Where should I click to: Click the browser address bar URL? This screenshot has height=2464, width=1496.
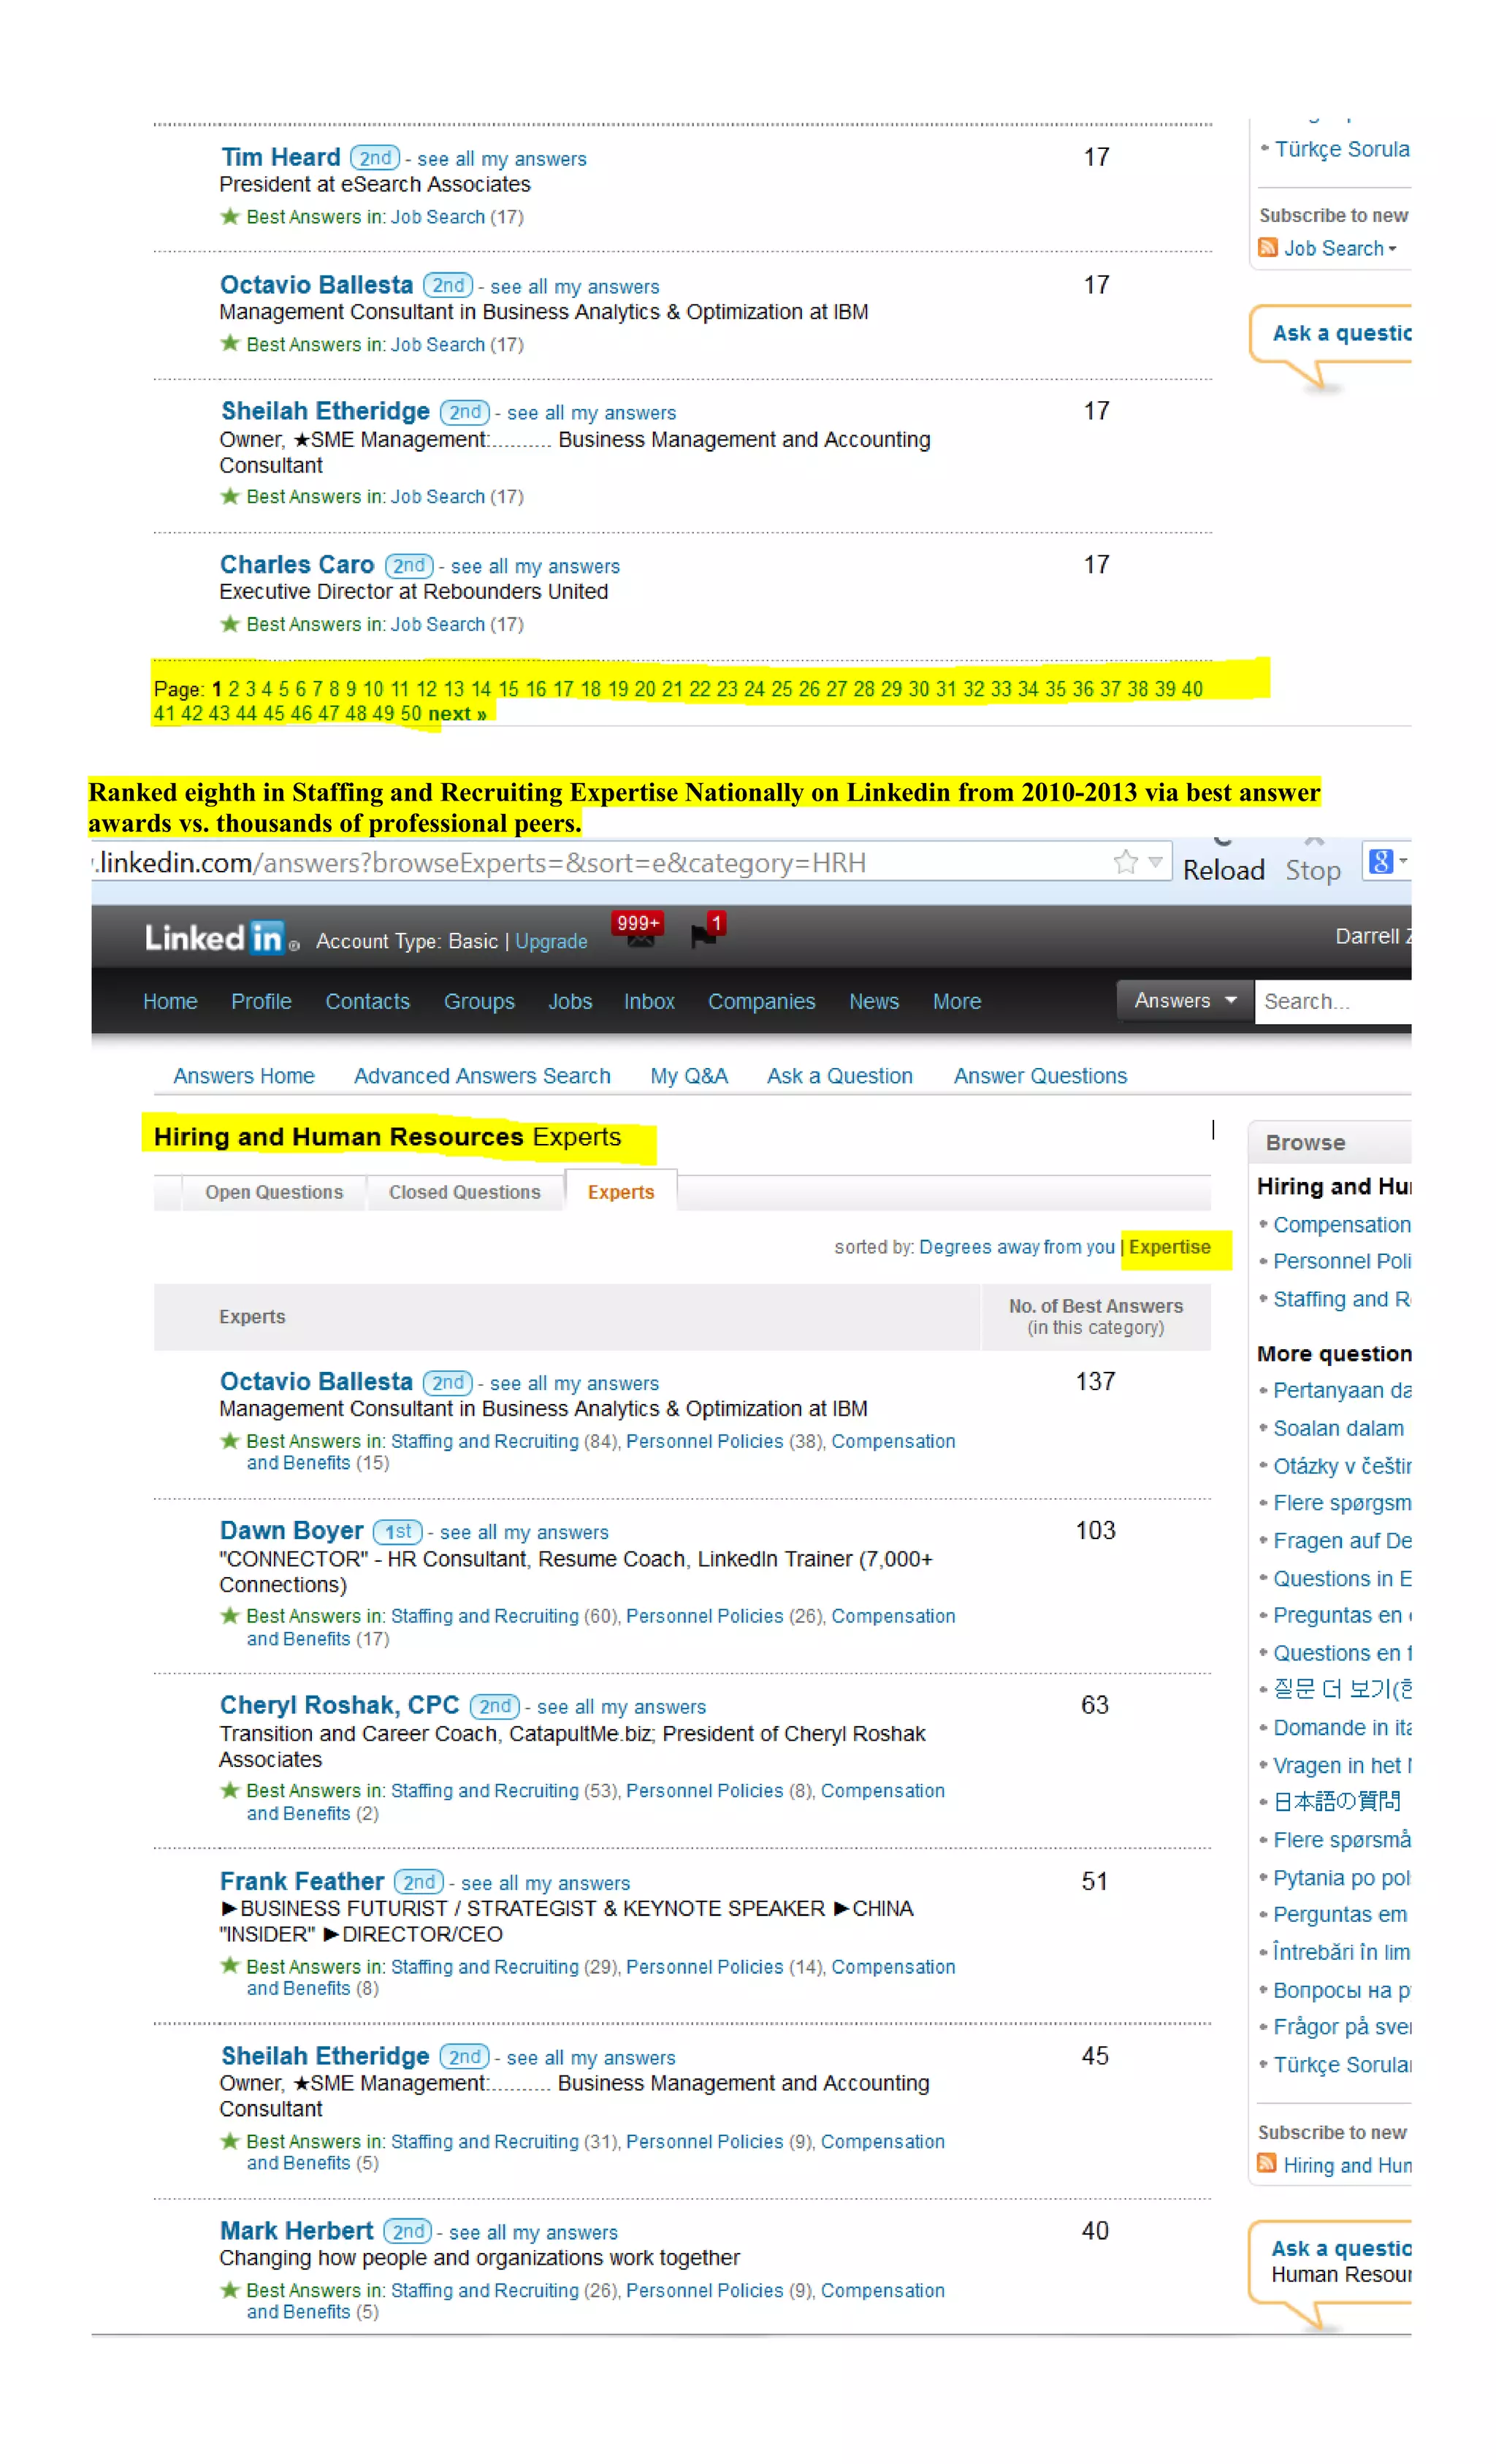click(480, 862)
